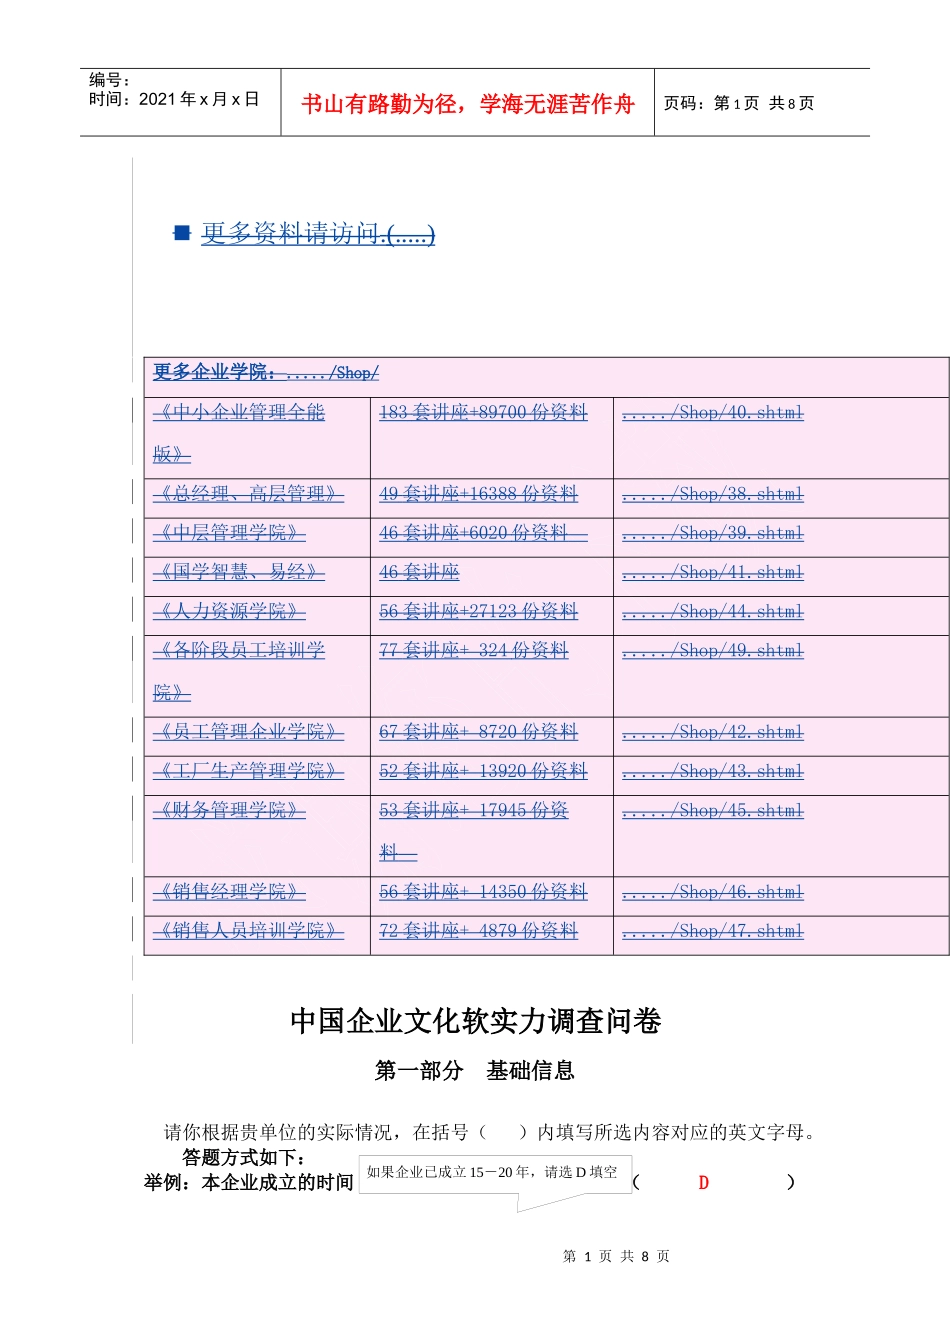The height and width of the screenshot is (1344, 950).
Task: Open the Shop/39.shtml link
Action: (x=713, y=533)
